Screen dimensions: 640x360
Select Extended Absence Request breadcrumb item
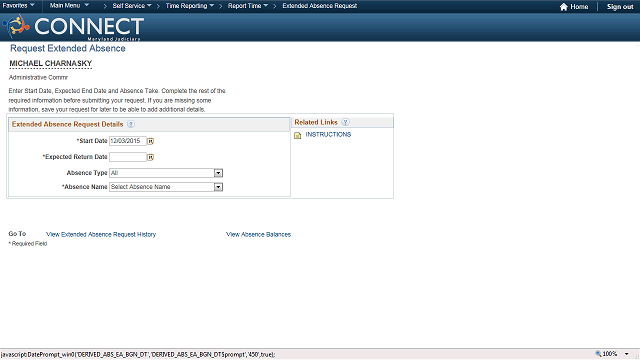320,6
